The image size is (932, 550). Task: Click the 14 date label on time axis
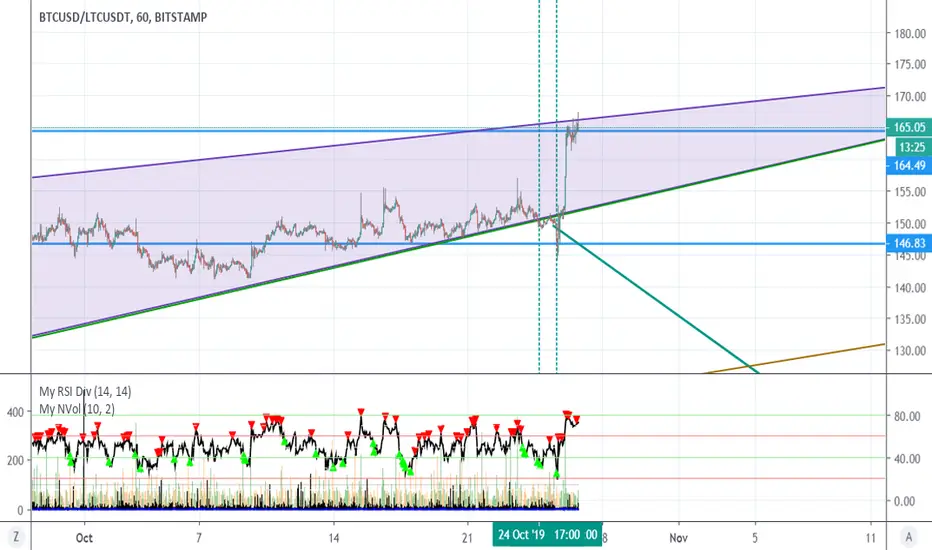click(334, 538)
